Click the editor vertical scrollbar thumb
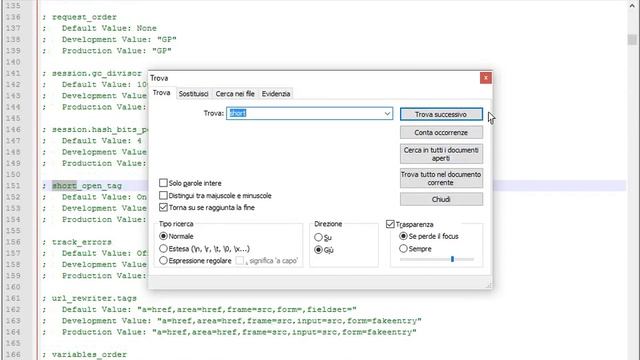640x360 pixels. [x=632, y=39]
